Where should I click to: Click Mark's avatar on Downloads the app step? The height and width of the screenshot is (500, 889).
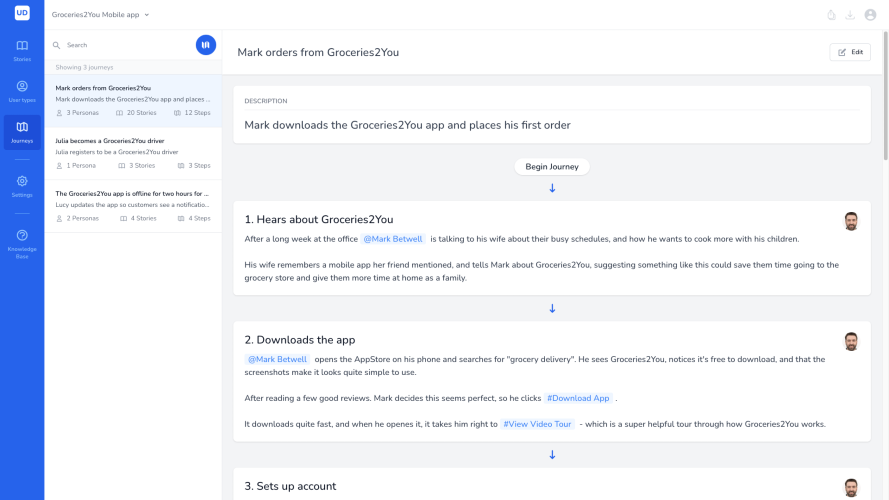(851, 341)
